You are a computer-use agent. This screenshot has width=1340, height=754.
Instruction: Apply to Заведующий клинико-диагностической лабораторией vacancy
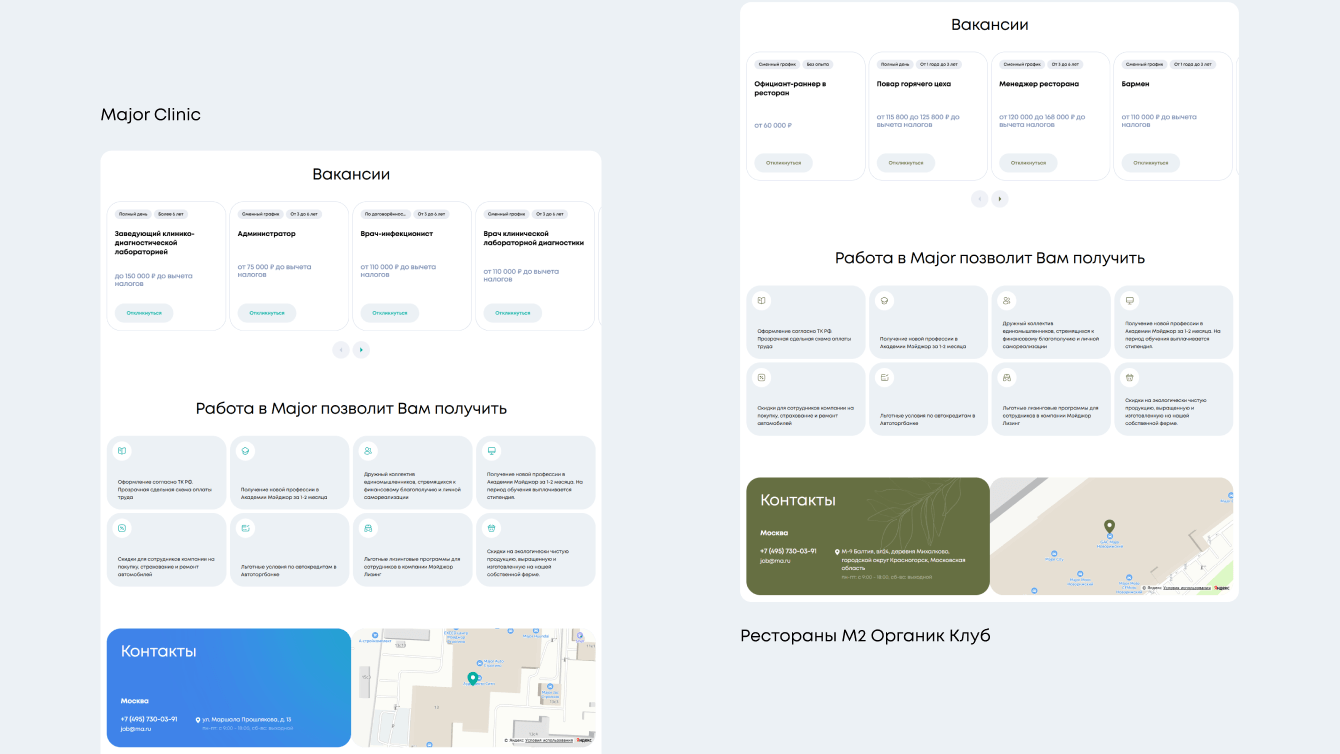click(x=144, y=313)
